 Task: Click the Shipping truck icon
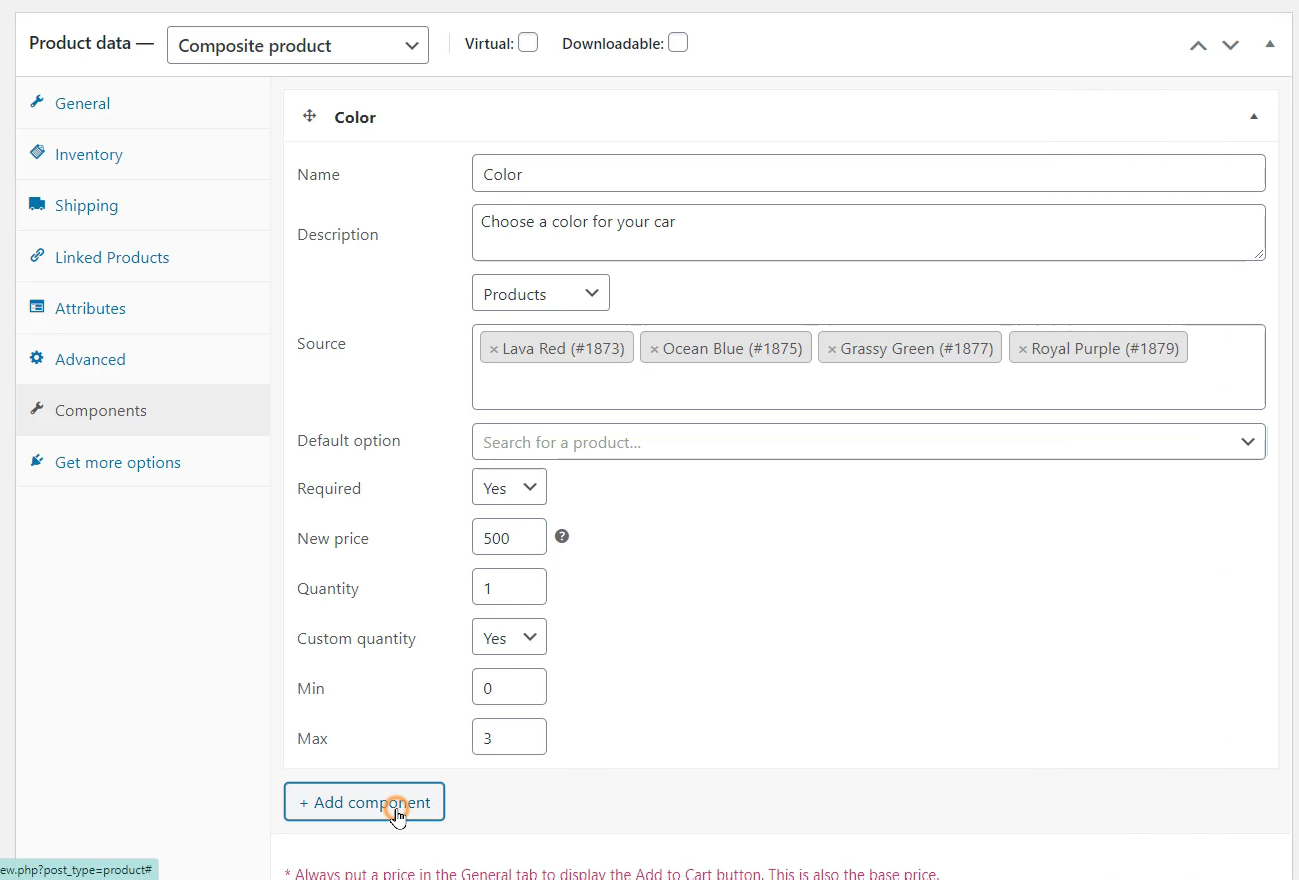[x=37, y=204]
